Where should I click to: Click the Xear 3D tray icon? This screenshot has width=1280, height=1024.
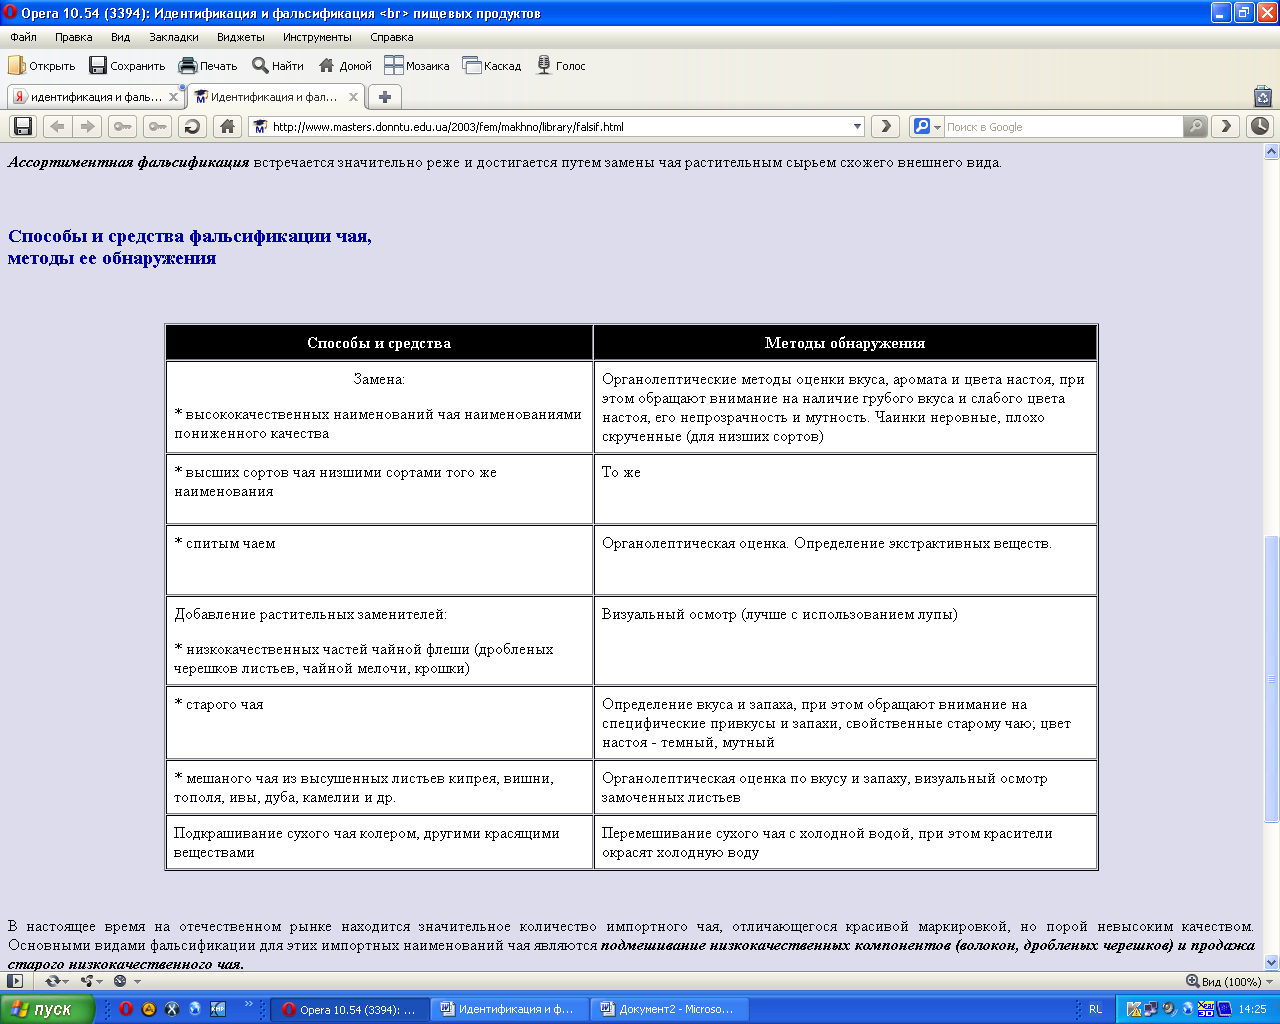1205,1009
